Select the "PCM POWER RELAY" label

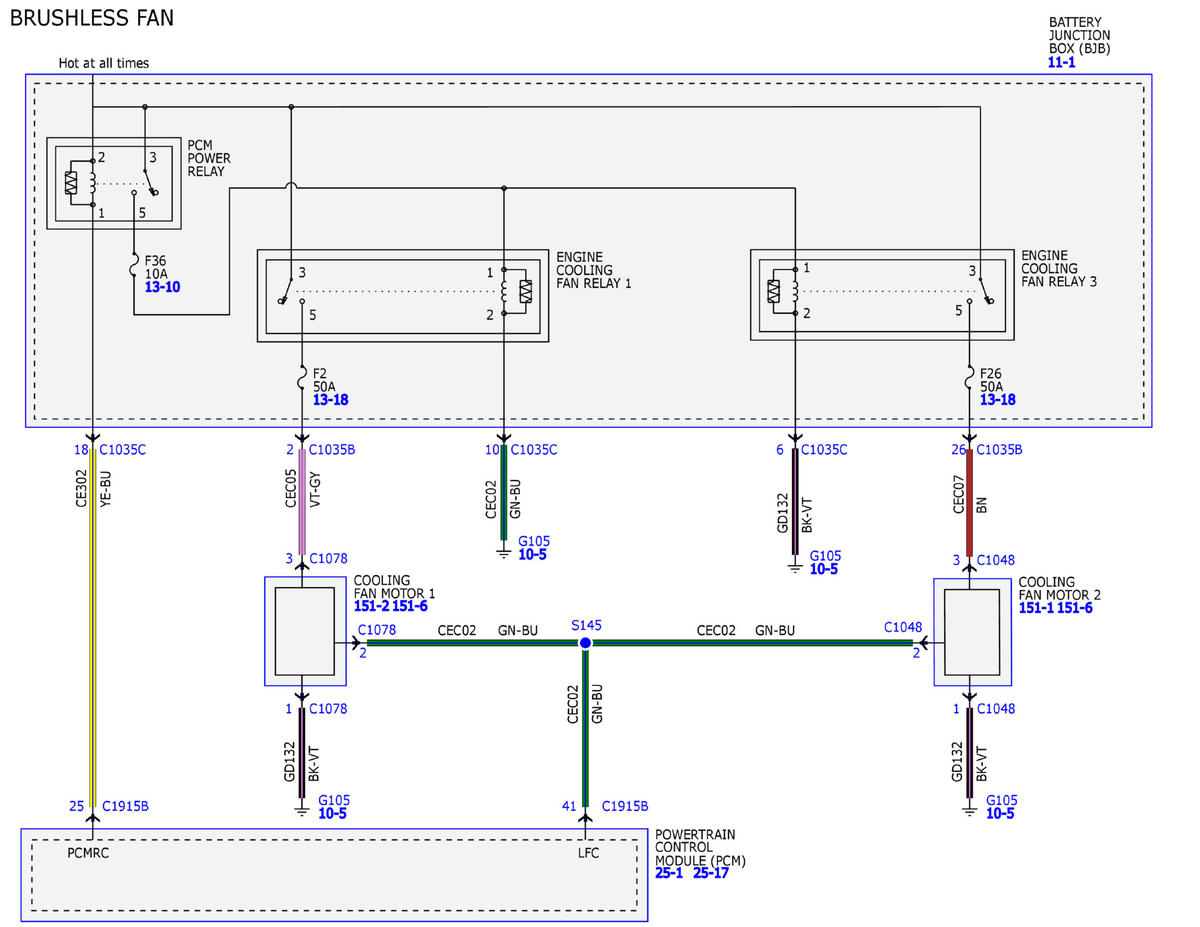[210, 158]
